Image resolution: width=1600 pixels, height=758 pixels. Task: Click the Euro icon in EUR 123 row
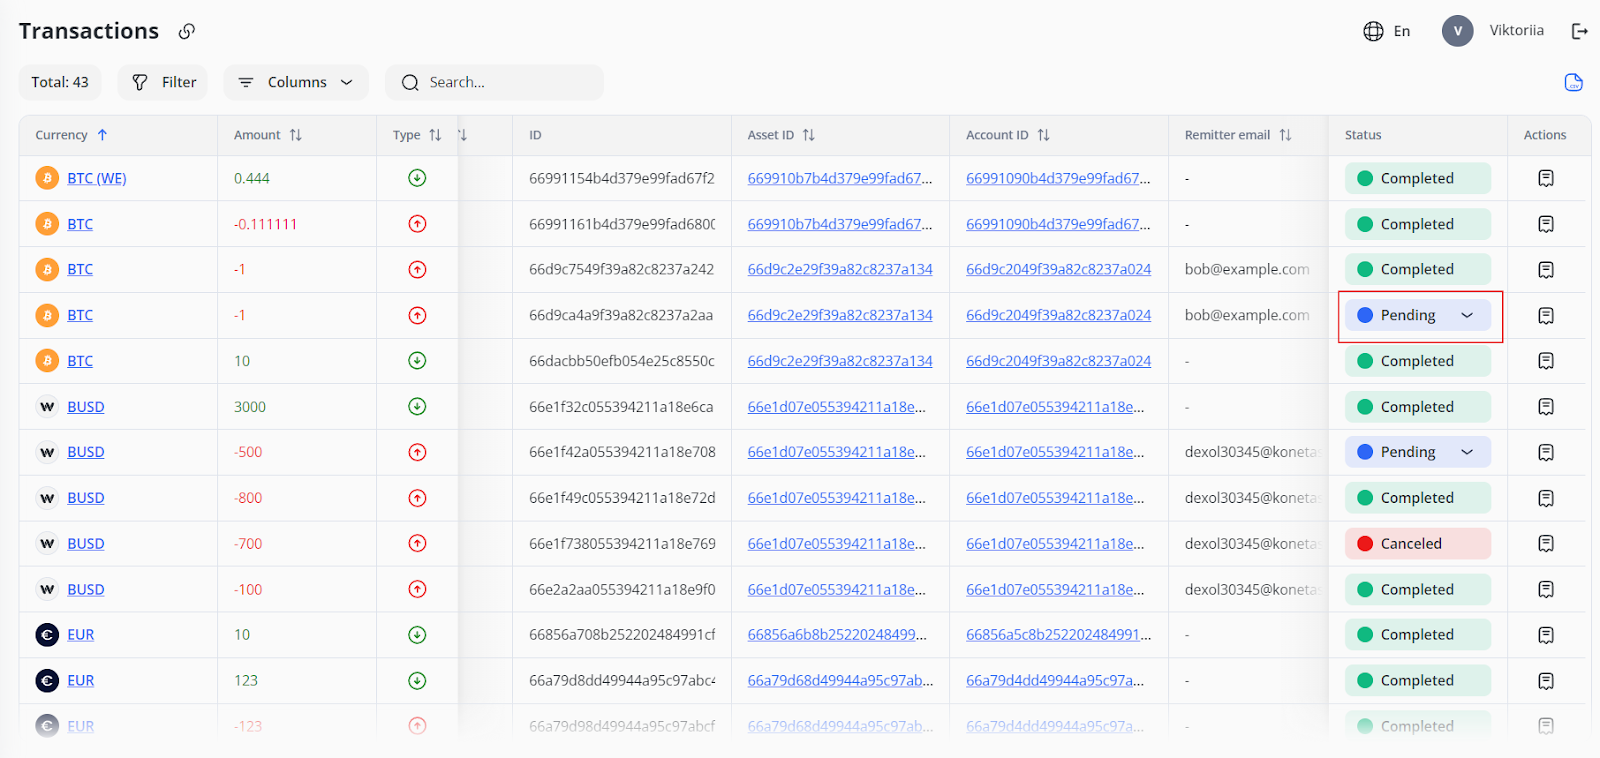pos(47,681)
